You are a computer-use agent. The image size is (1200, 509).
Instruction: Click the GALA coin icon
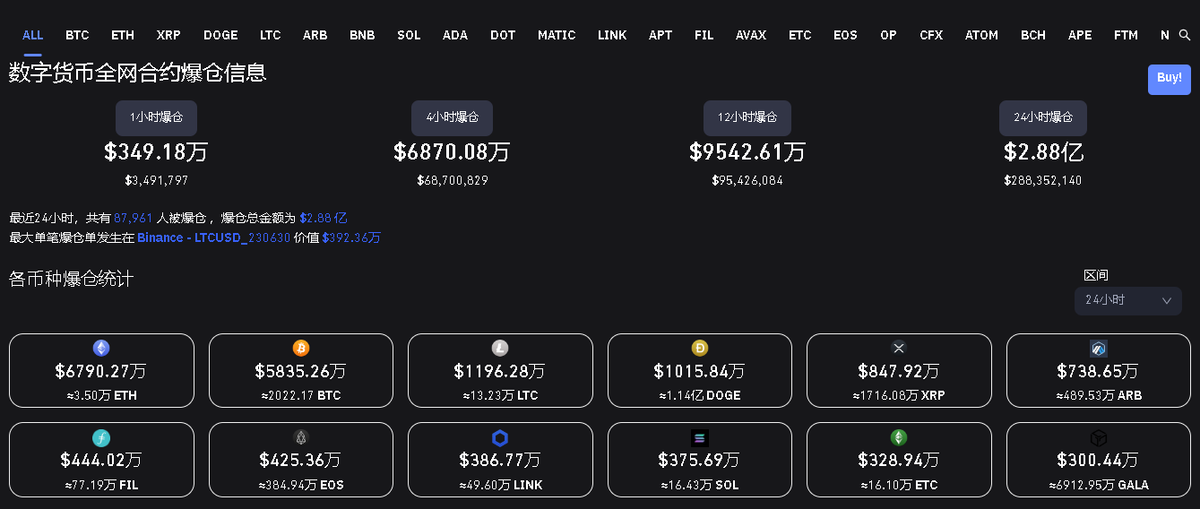1098,437
